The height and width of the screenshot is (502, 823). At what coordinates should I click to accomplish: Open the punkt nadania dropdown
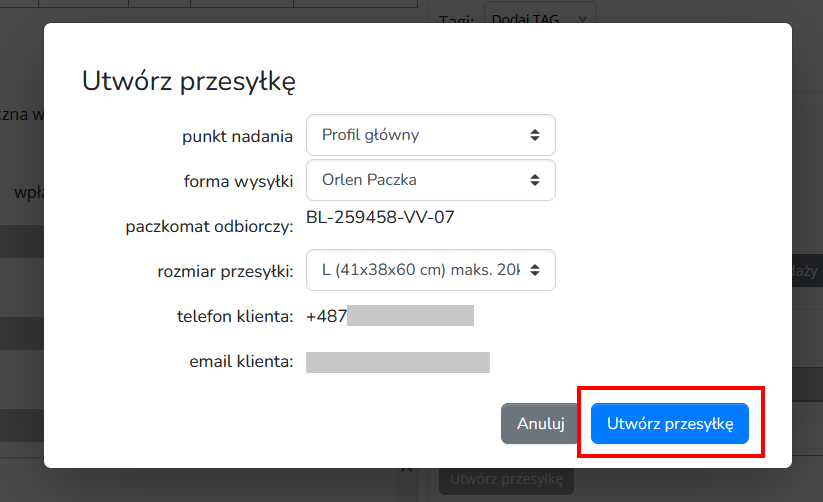tap(430, 135)
